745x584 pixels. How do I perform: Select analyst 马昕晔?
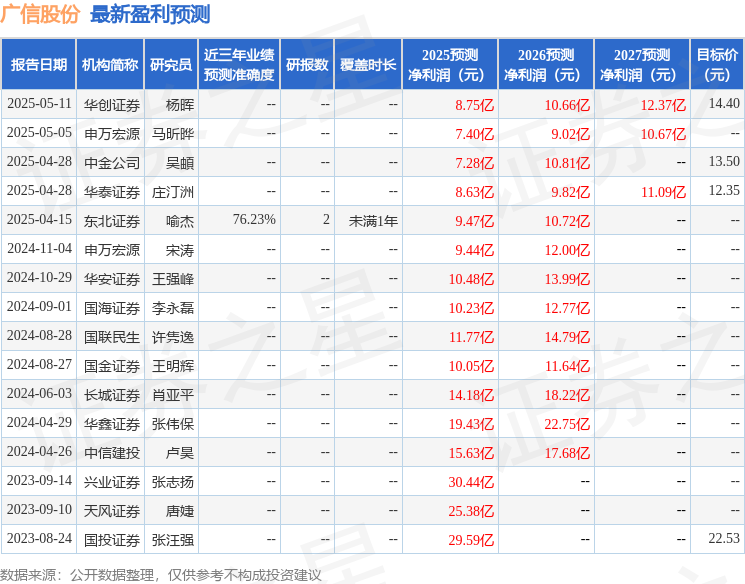[173, 134]
